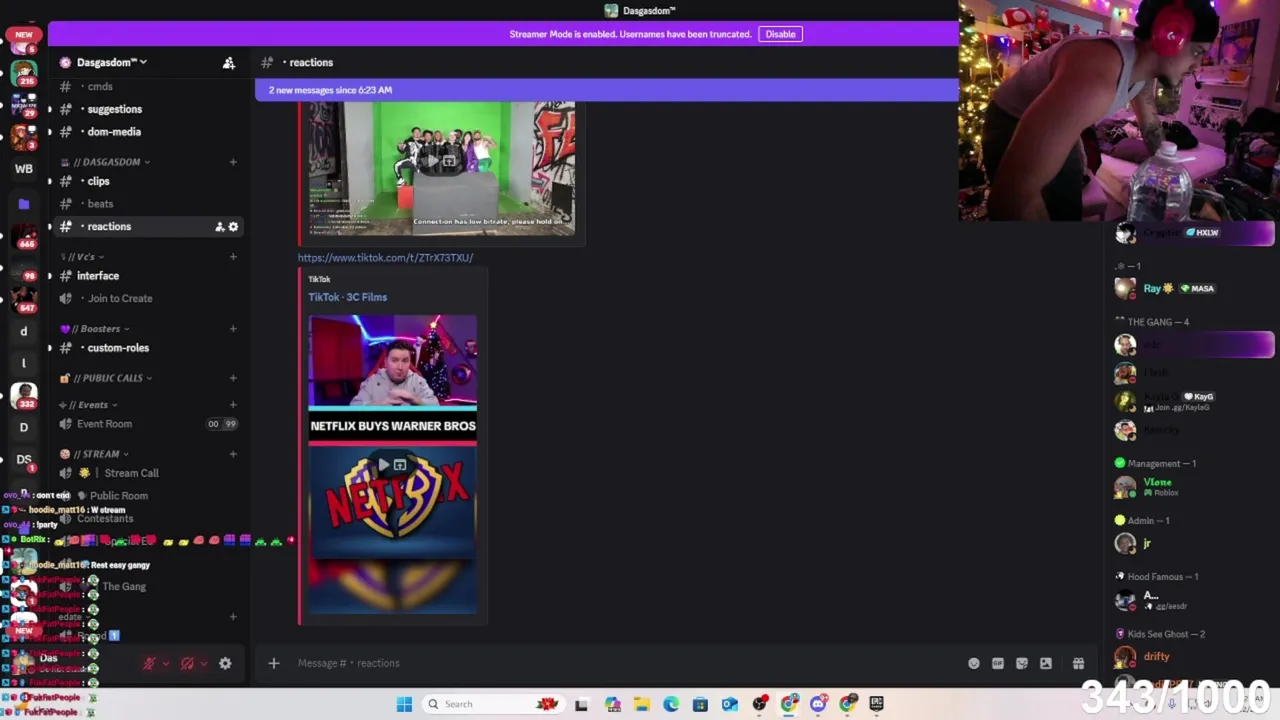The image size is (1280, 720).
Task: Add channel to // Boosters category
Action: tap(233, 329)
